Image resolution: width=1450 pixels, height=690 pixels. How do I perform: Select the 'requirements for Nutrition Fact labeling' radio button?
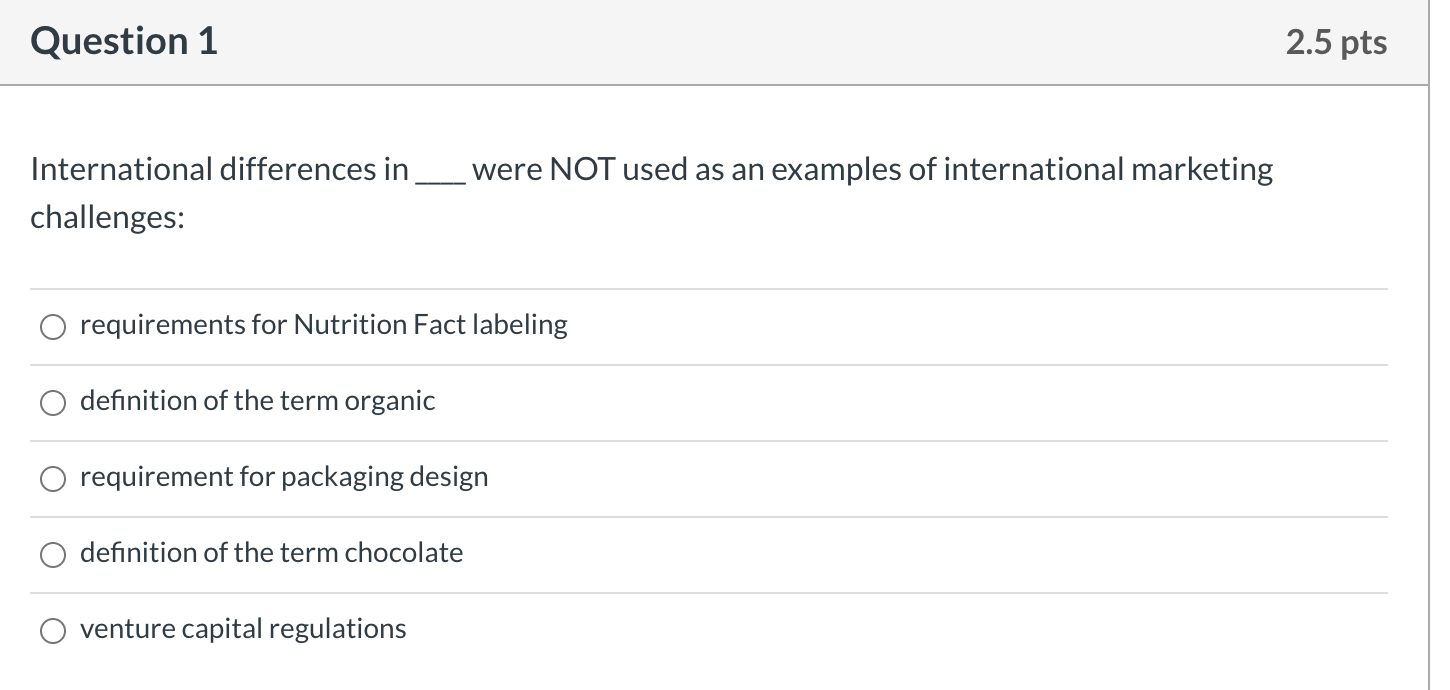pyautogui.click(x=52, y=326)
